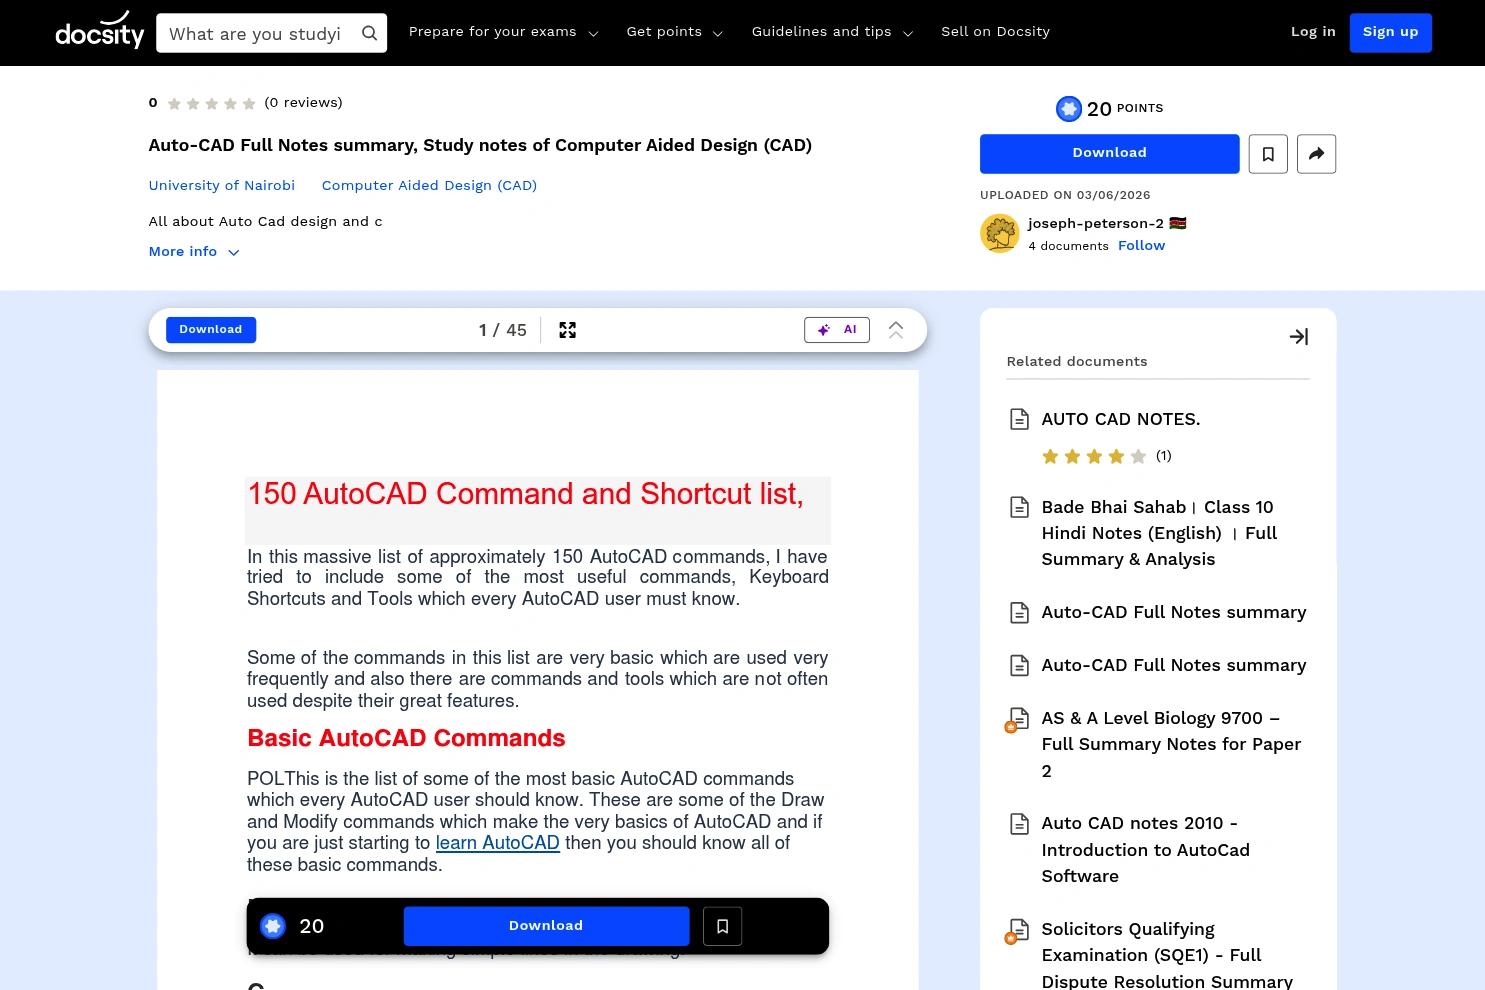
Task: Click the UPLOADED ON 03/06/2026 text
Action: [x=1065, y=196]
